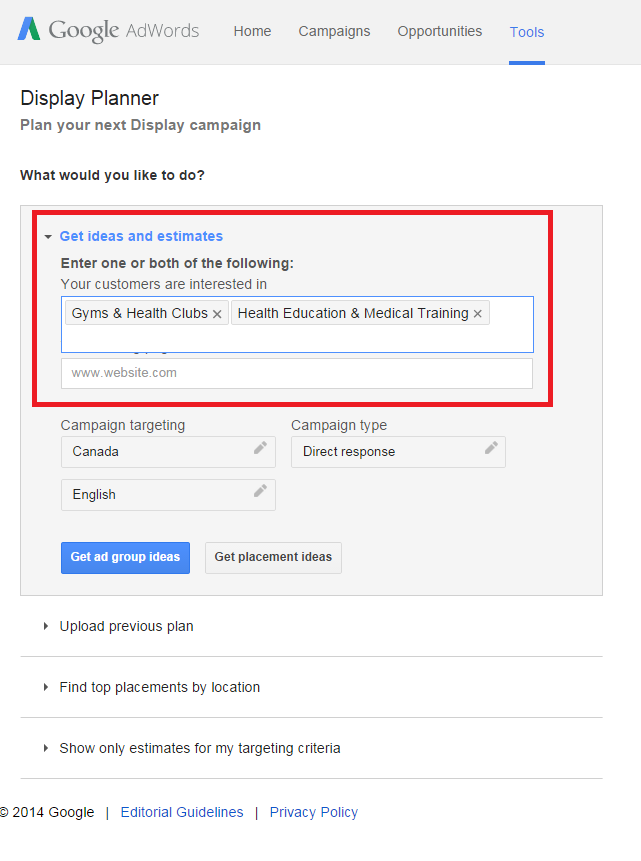The image size is (641, 861).
Task: Remove the Gyms & Health Clubs tag
Action: [x=217, y=314]
